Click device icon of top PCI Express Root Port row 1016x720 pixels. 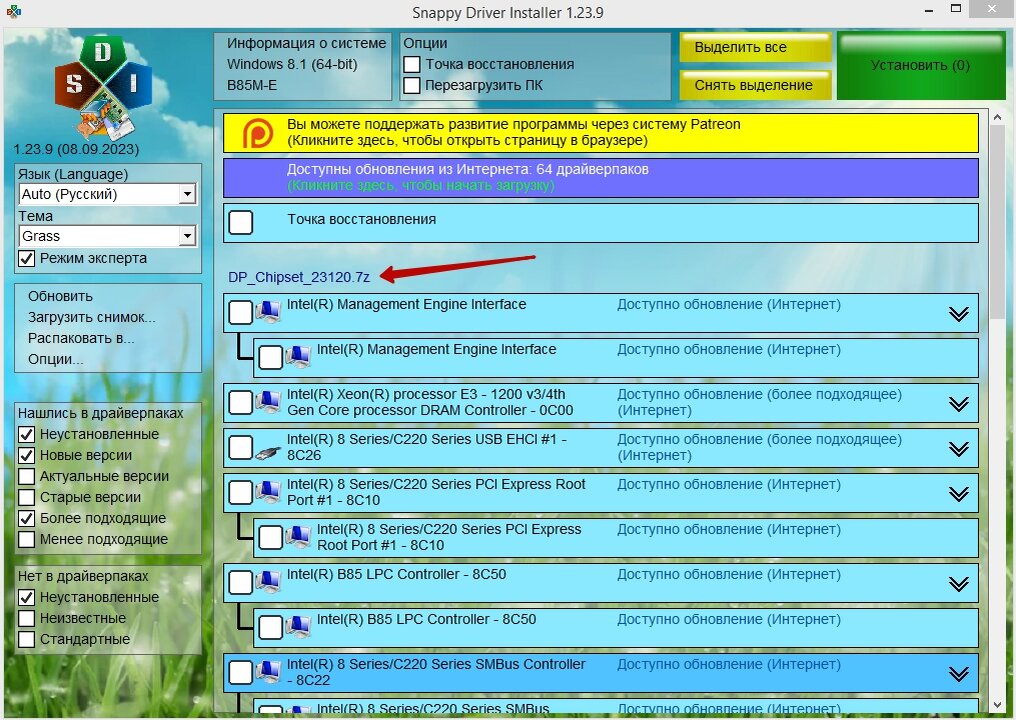pyautogui.click(x=268, y=492)
